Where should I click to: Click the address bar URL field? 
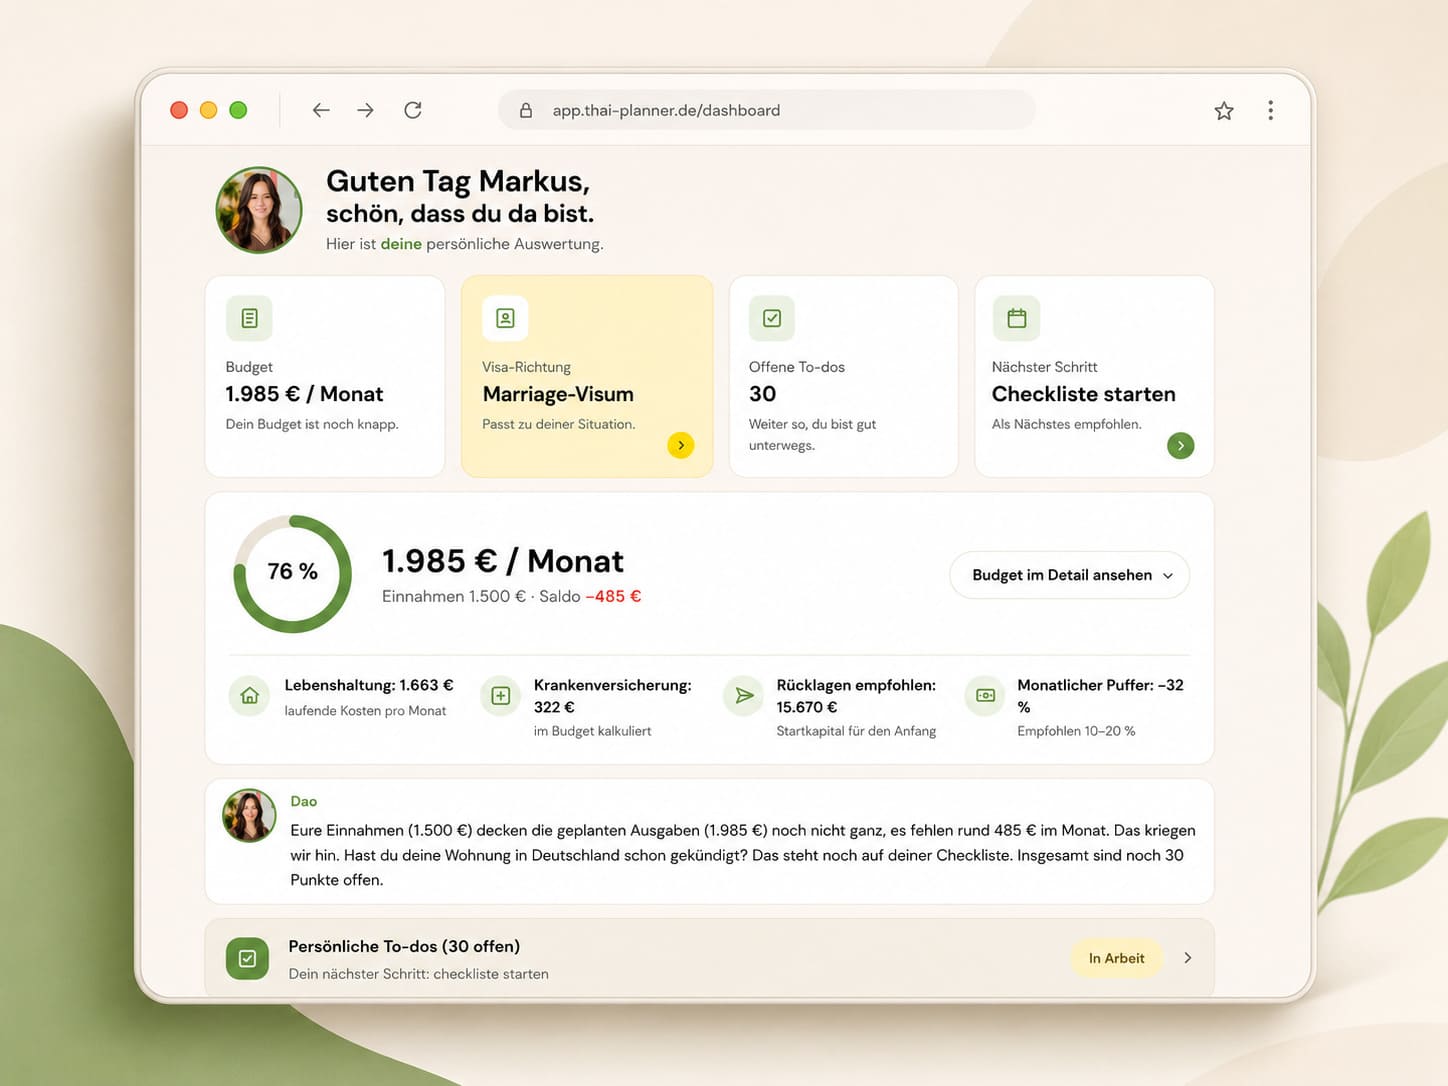(x=767, y=110)
